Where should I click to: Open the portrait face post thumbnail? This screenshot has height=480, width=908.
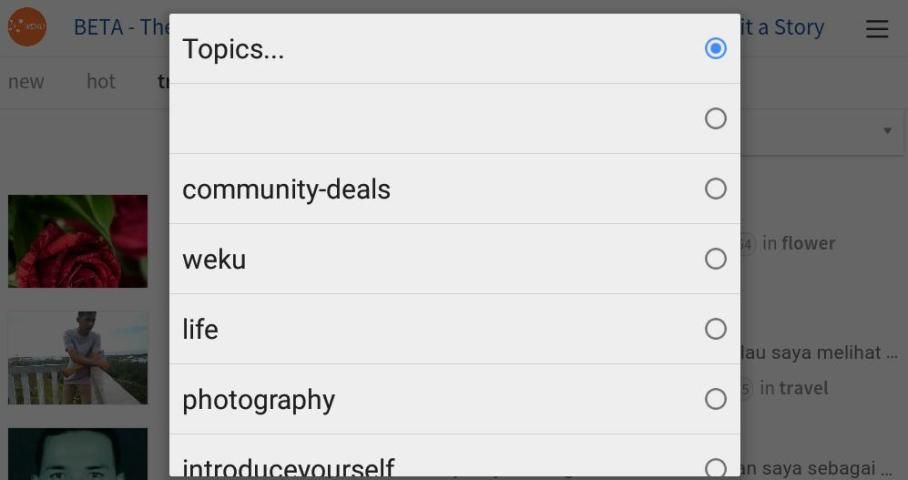coord(78,454)
